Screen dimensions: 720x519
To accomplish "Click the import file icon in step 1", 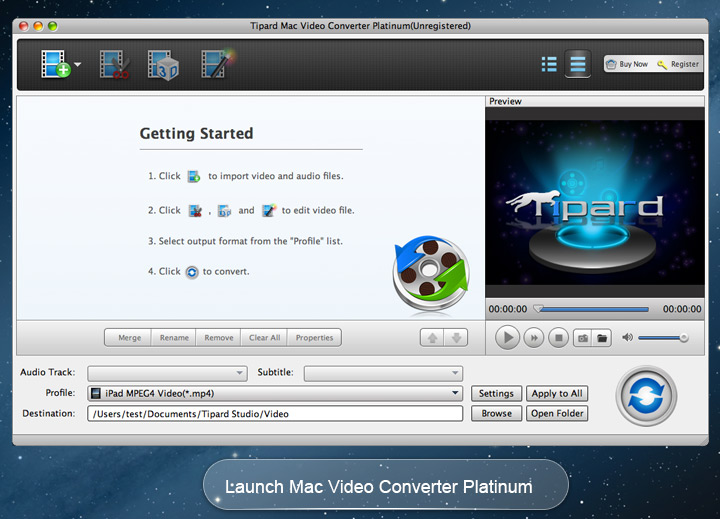I will 194,176.
